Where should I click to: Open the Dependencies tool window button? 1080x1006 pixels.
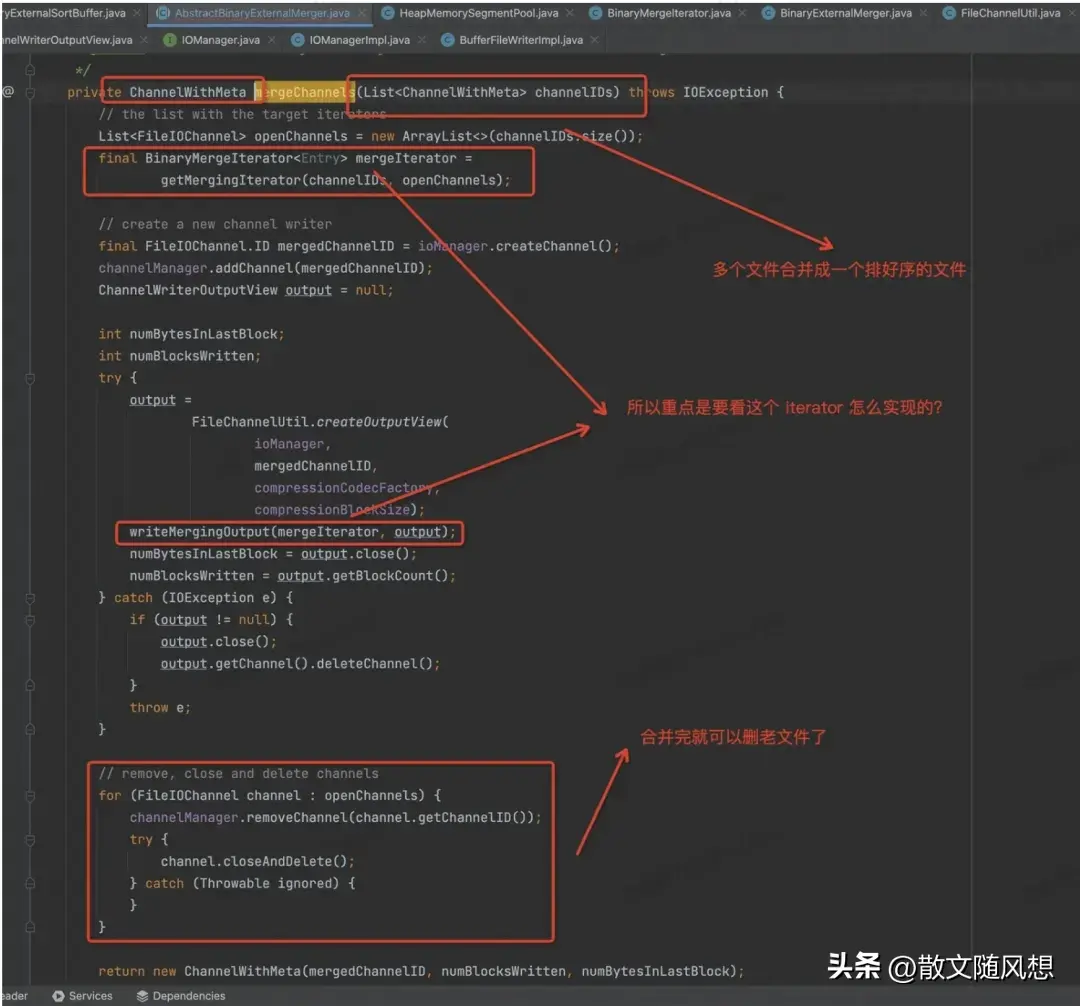[181, 996]
